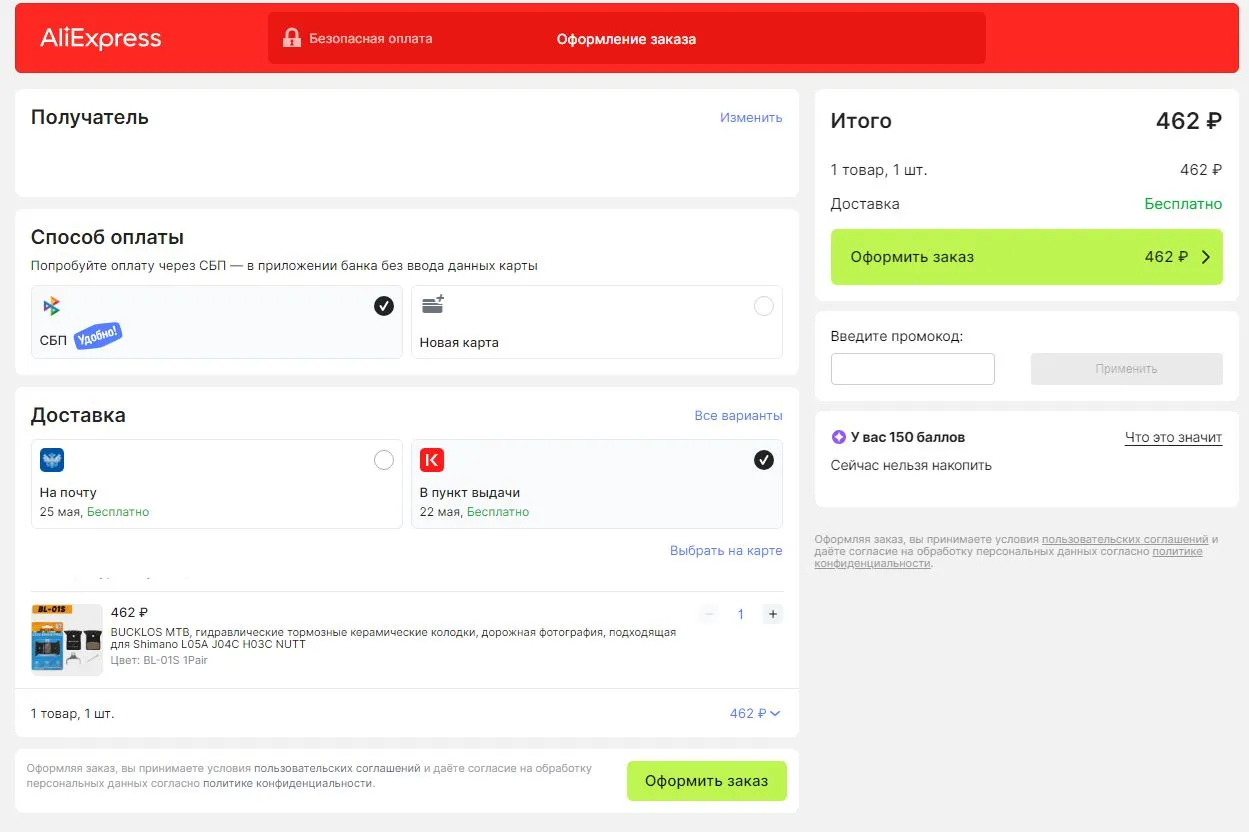Click the quantity value '1'
Viewport: 1249px width, 832px height.
(741, 614)
